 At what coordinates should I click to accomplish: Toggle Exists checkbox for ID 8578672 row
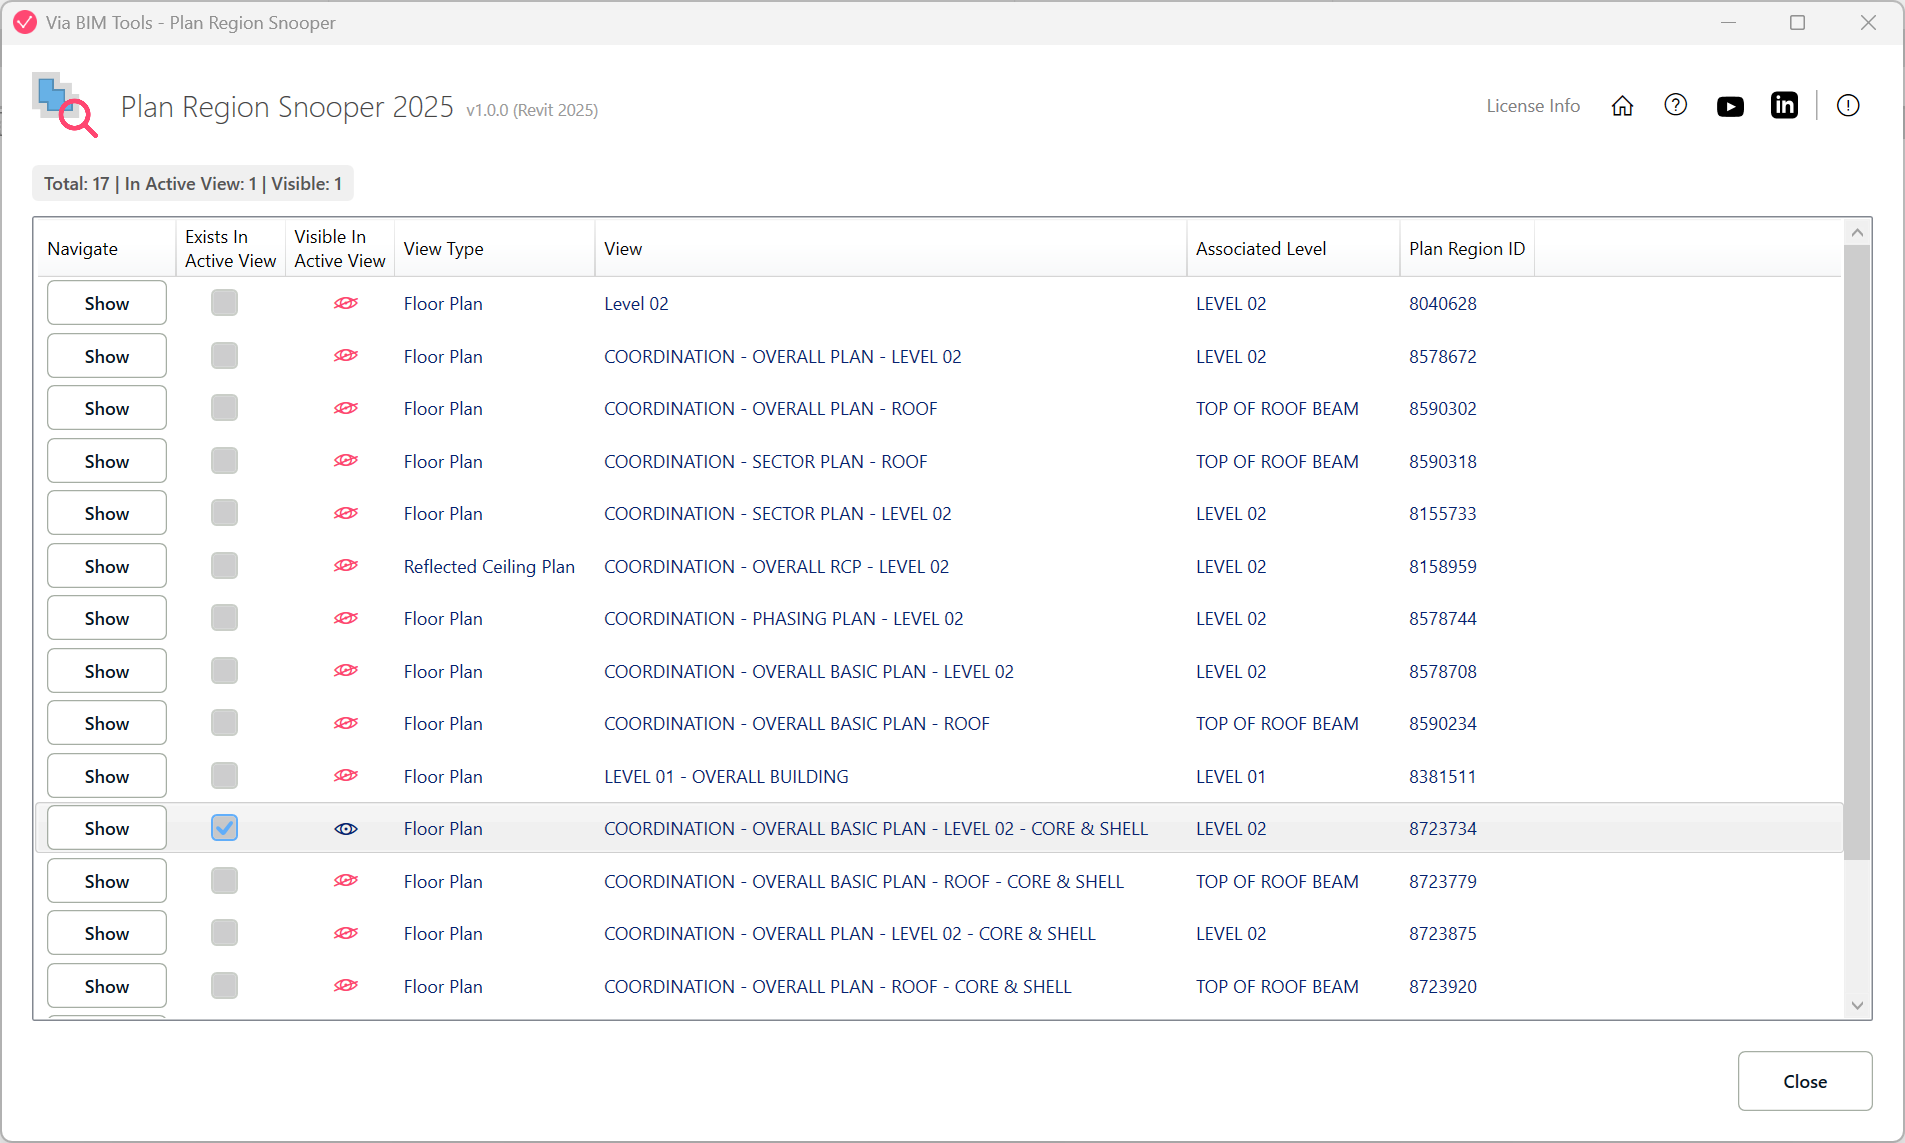[224, 356]
